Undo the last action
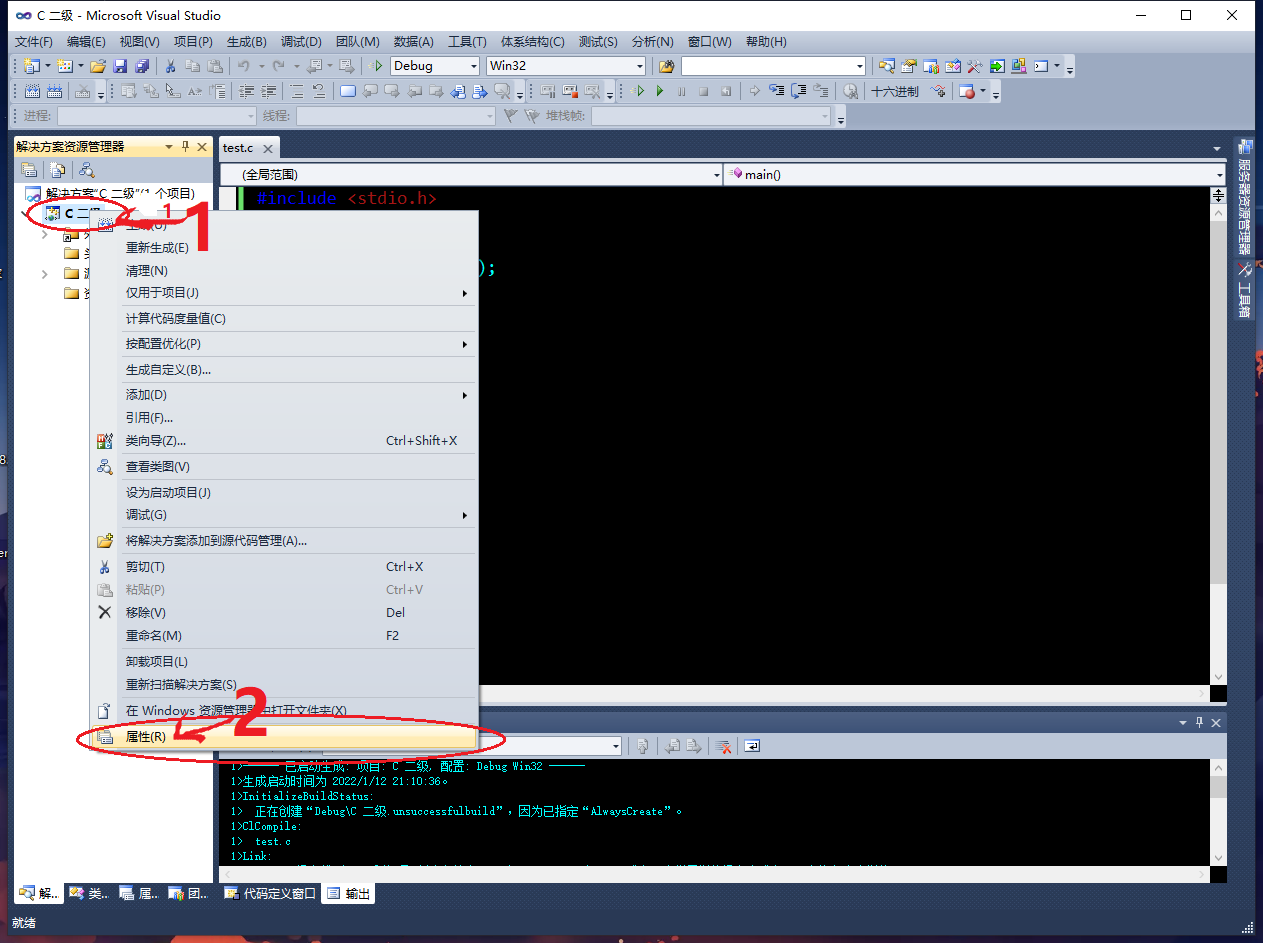The height and width of the screenshot is (943, 1263). pyautogui.click(x=244, y=66)
